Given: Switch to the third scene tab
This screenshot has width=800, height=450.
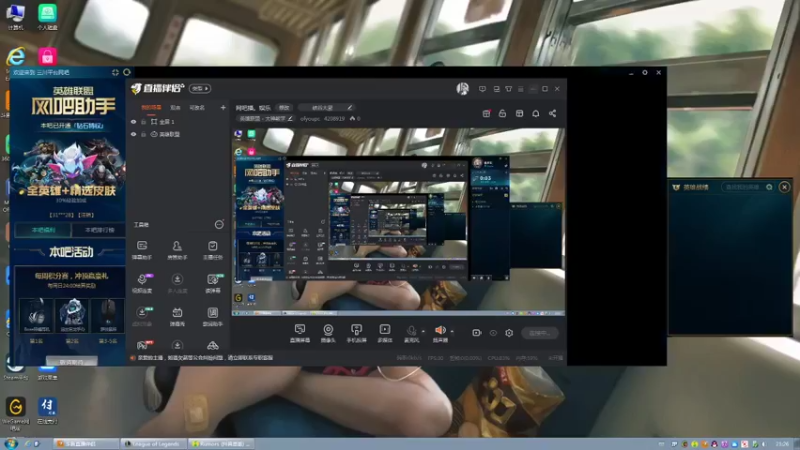Looking at the screenshot, I should (197, 108).
